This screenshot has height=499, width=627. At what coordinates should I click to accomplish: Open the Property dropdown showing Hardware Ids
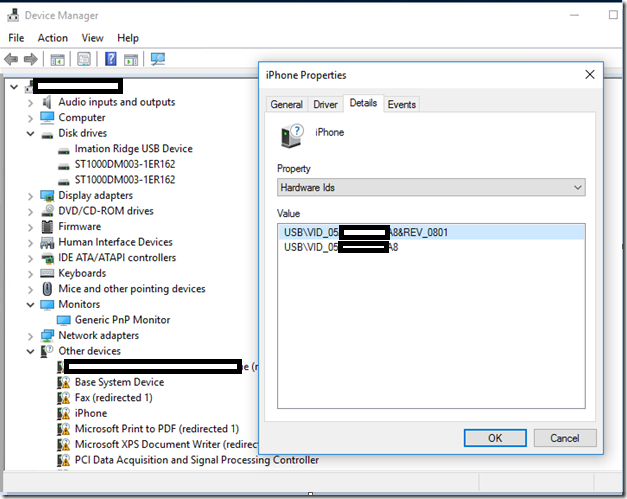coord(431,187)
